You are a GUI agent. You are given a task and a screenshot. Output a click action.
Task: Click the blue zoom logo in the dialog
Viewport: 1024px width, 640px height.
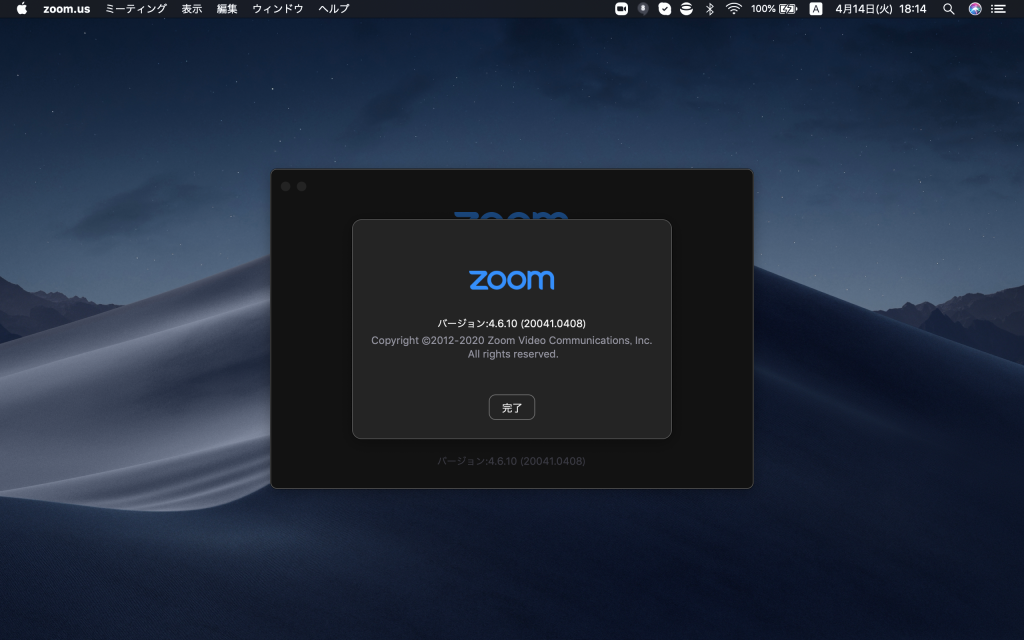511,280
